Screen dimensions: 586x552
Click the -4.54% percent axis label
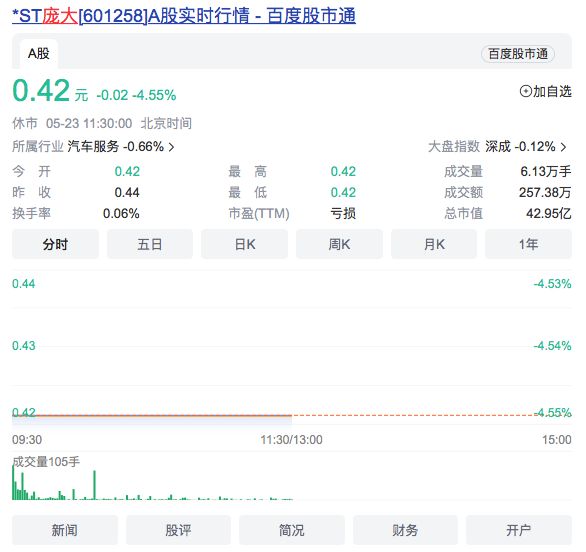point(552,346)
